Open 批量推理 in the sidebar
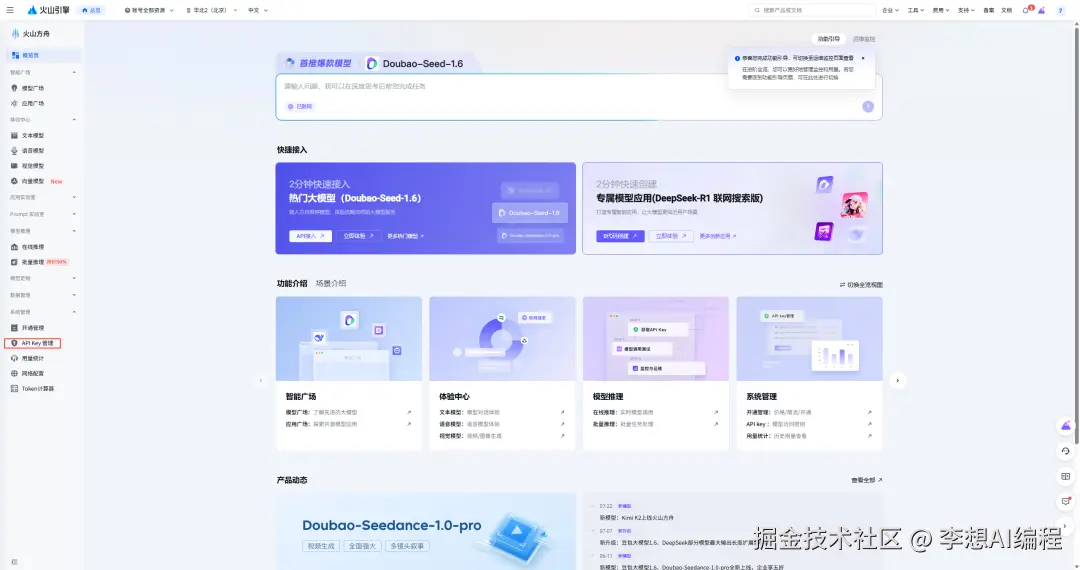 point(33,262)
